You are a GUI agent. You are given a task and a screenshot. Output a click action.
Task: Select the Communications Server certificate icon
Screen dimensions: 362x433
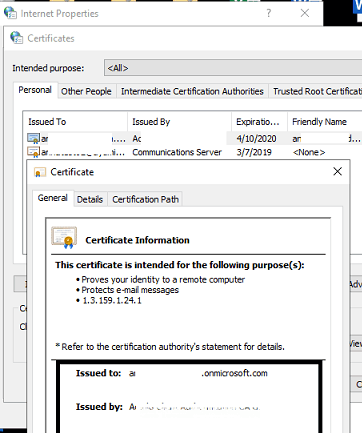pyautogui.click(x=33, y=152)
